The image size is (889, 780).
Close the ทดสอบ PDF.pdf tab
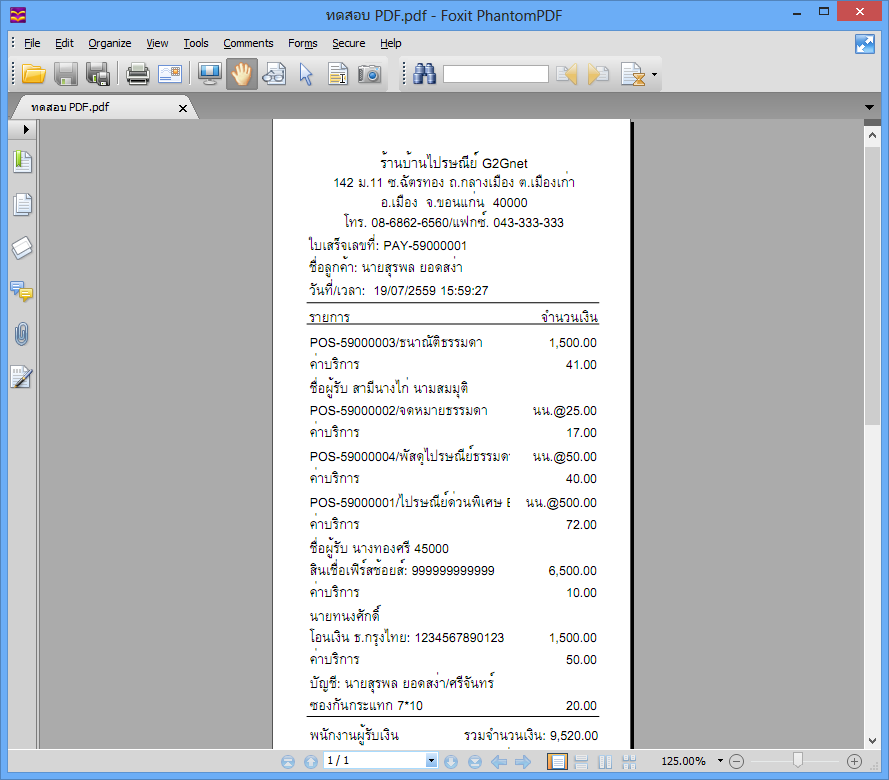[183, 108]
